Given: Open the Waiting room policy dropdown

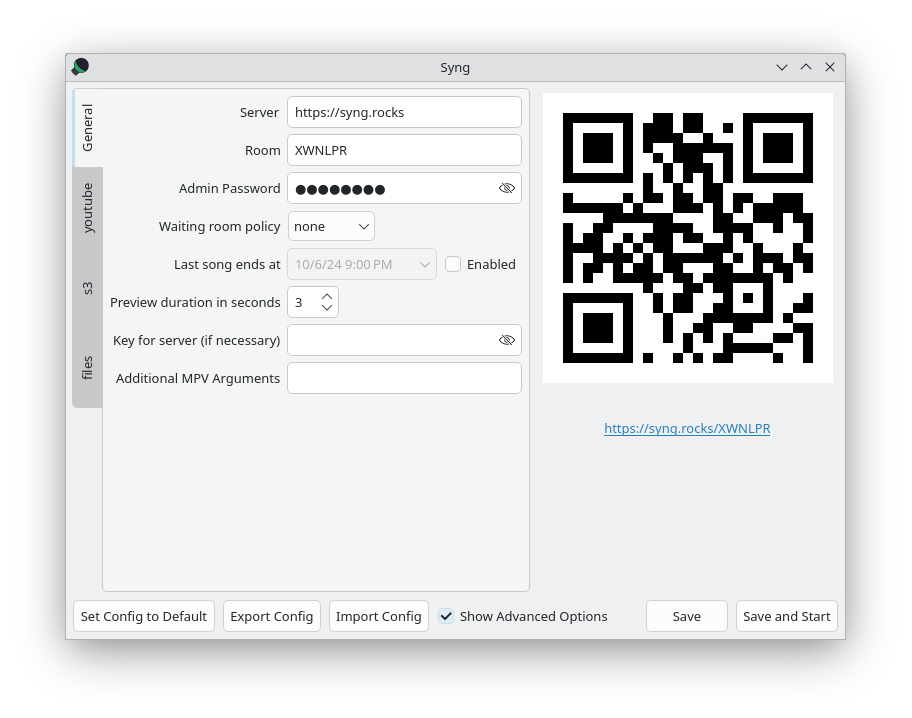Looking at the screenshot, I should click(331, 226).
